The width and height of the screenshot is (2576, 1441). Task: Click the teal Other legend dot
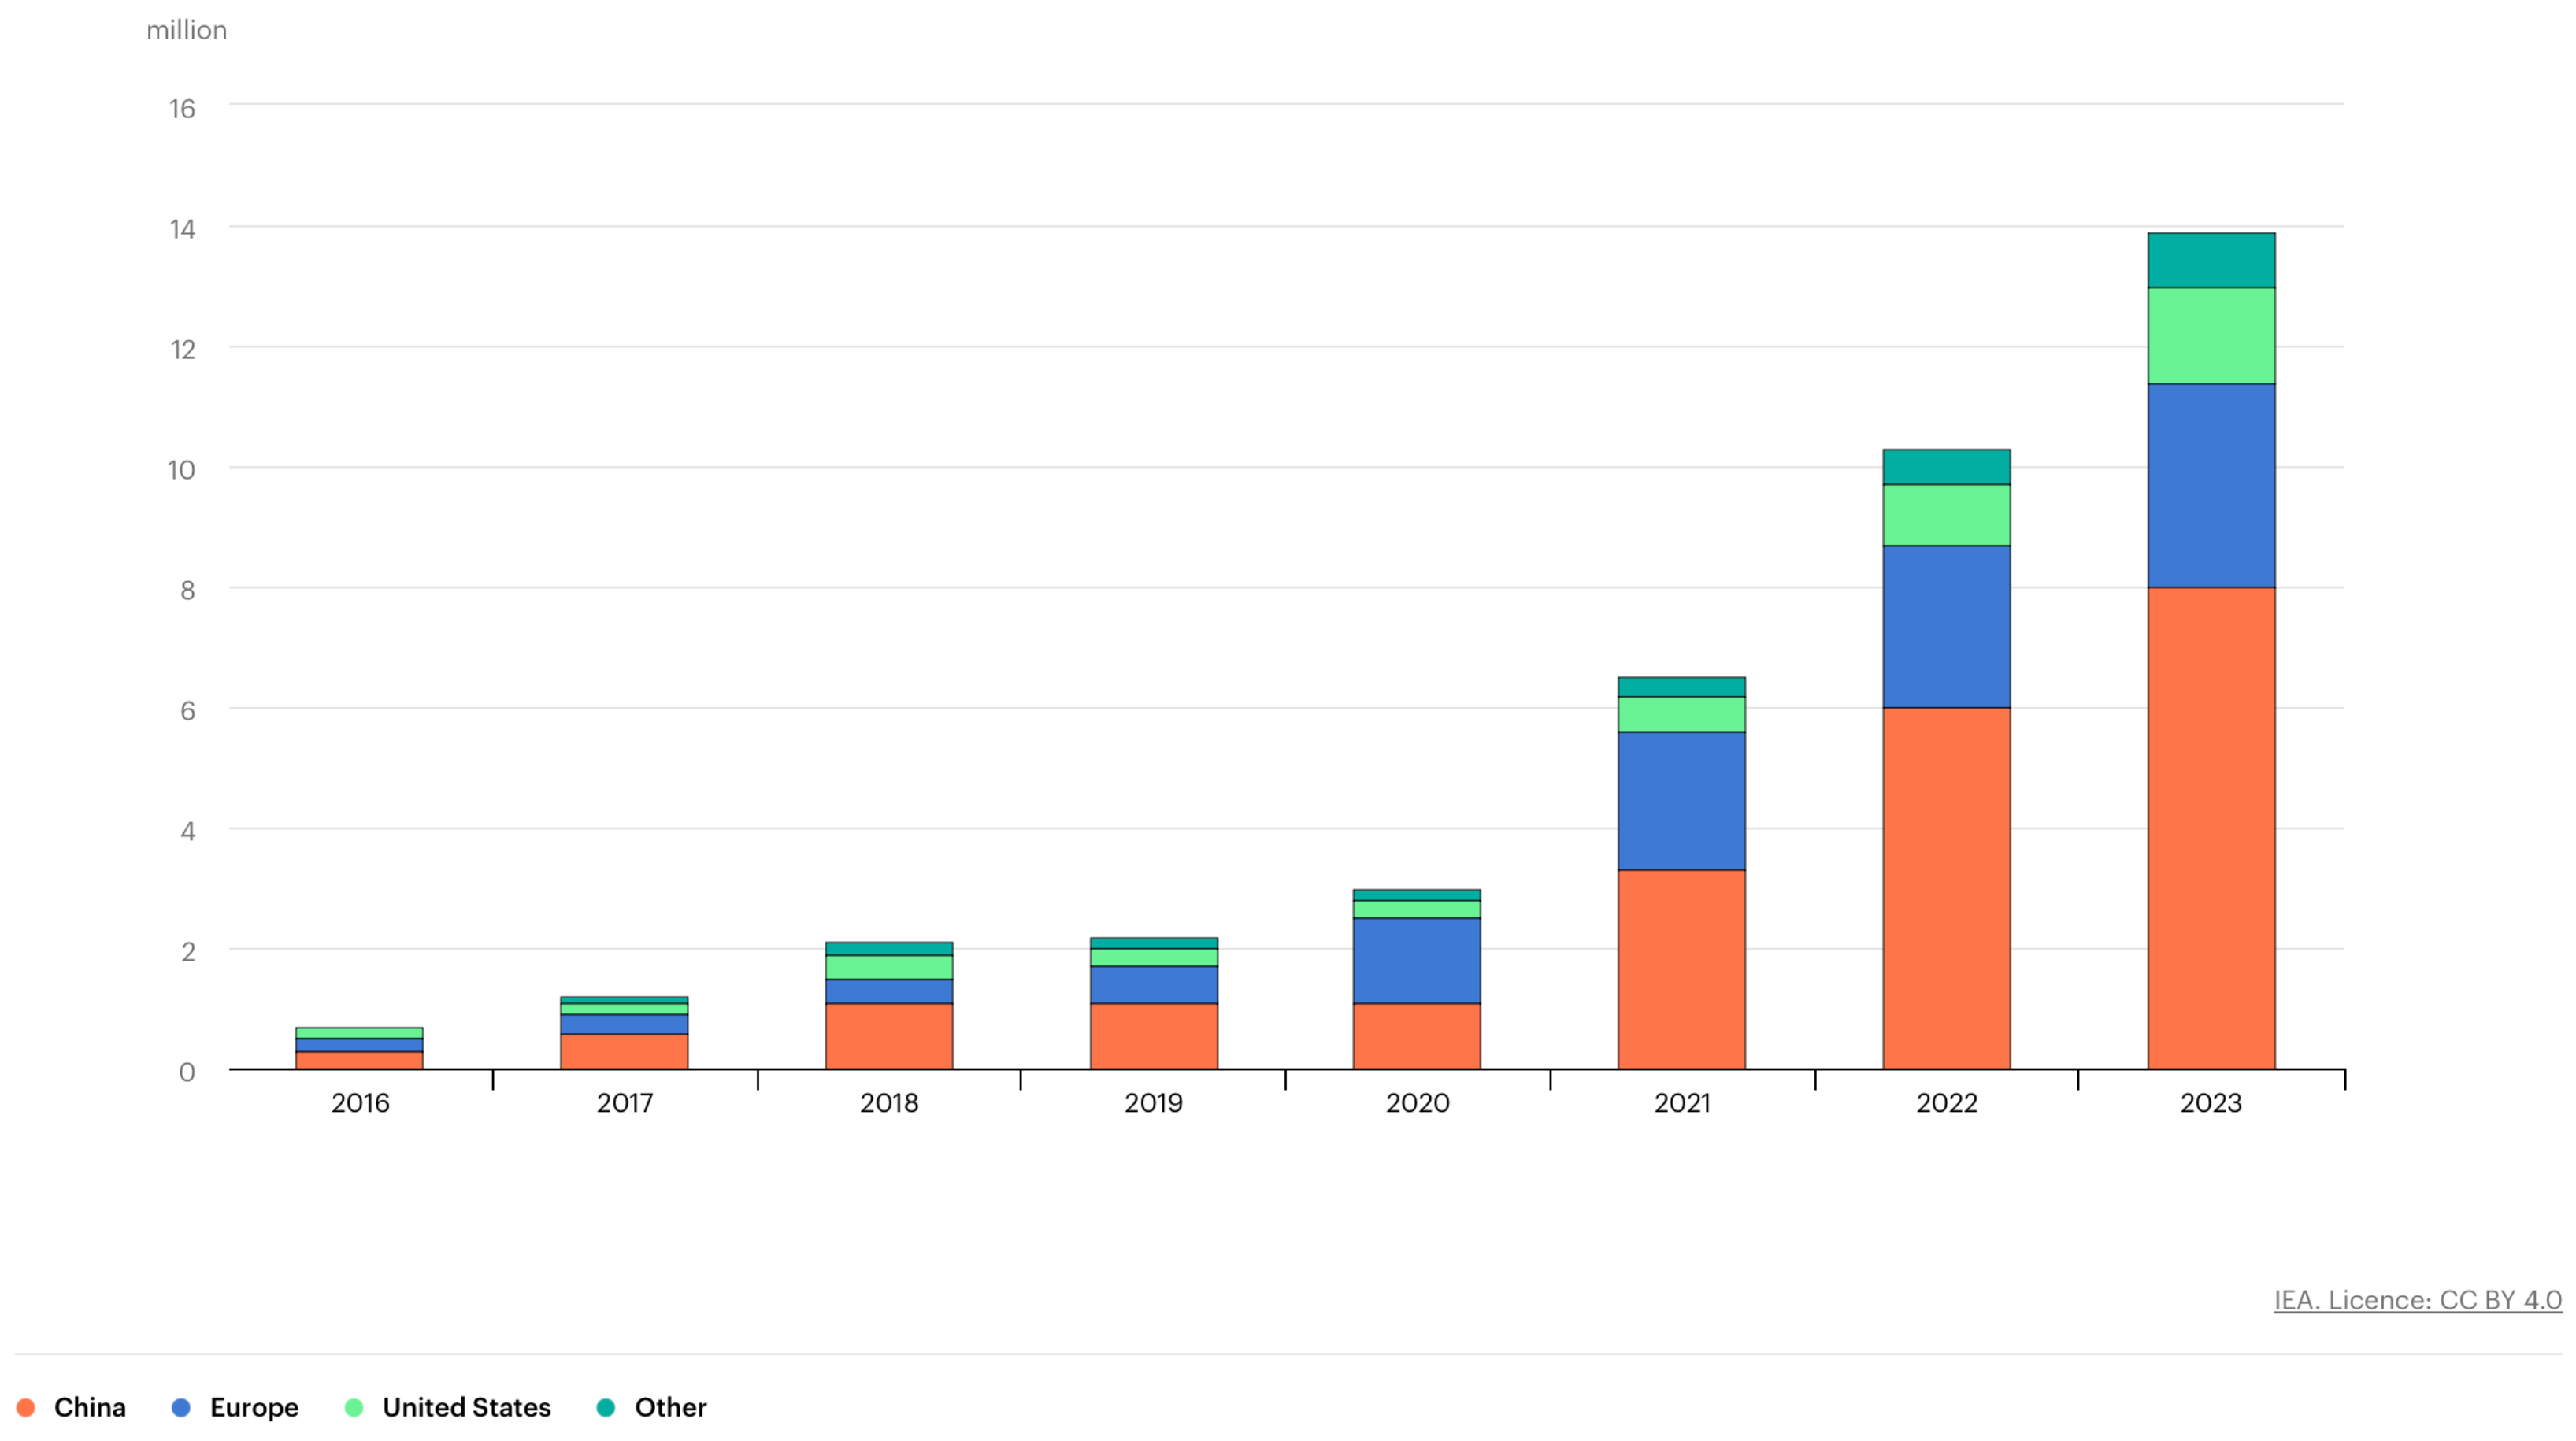606,1408
